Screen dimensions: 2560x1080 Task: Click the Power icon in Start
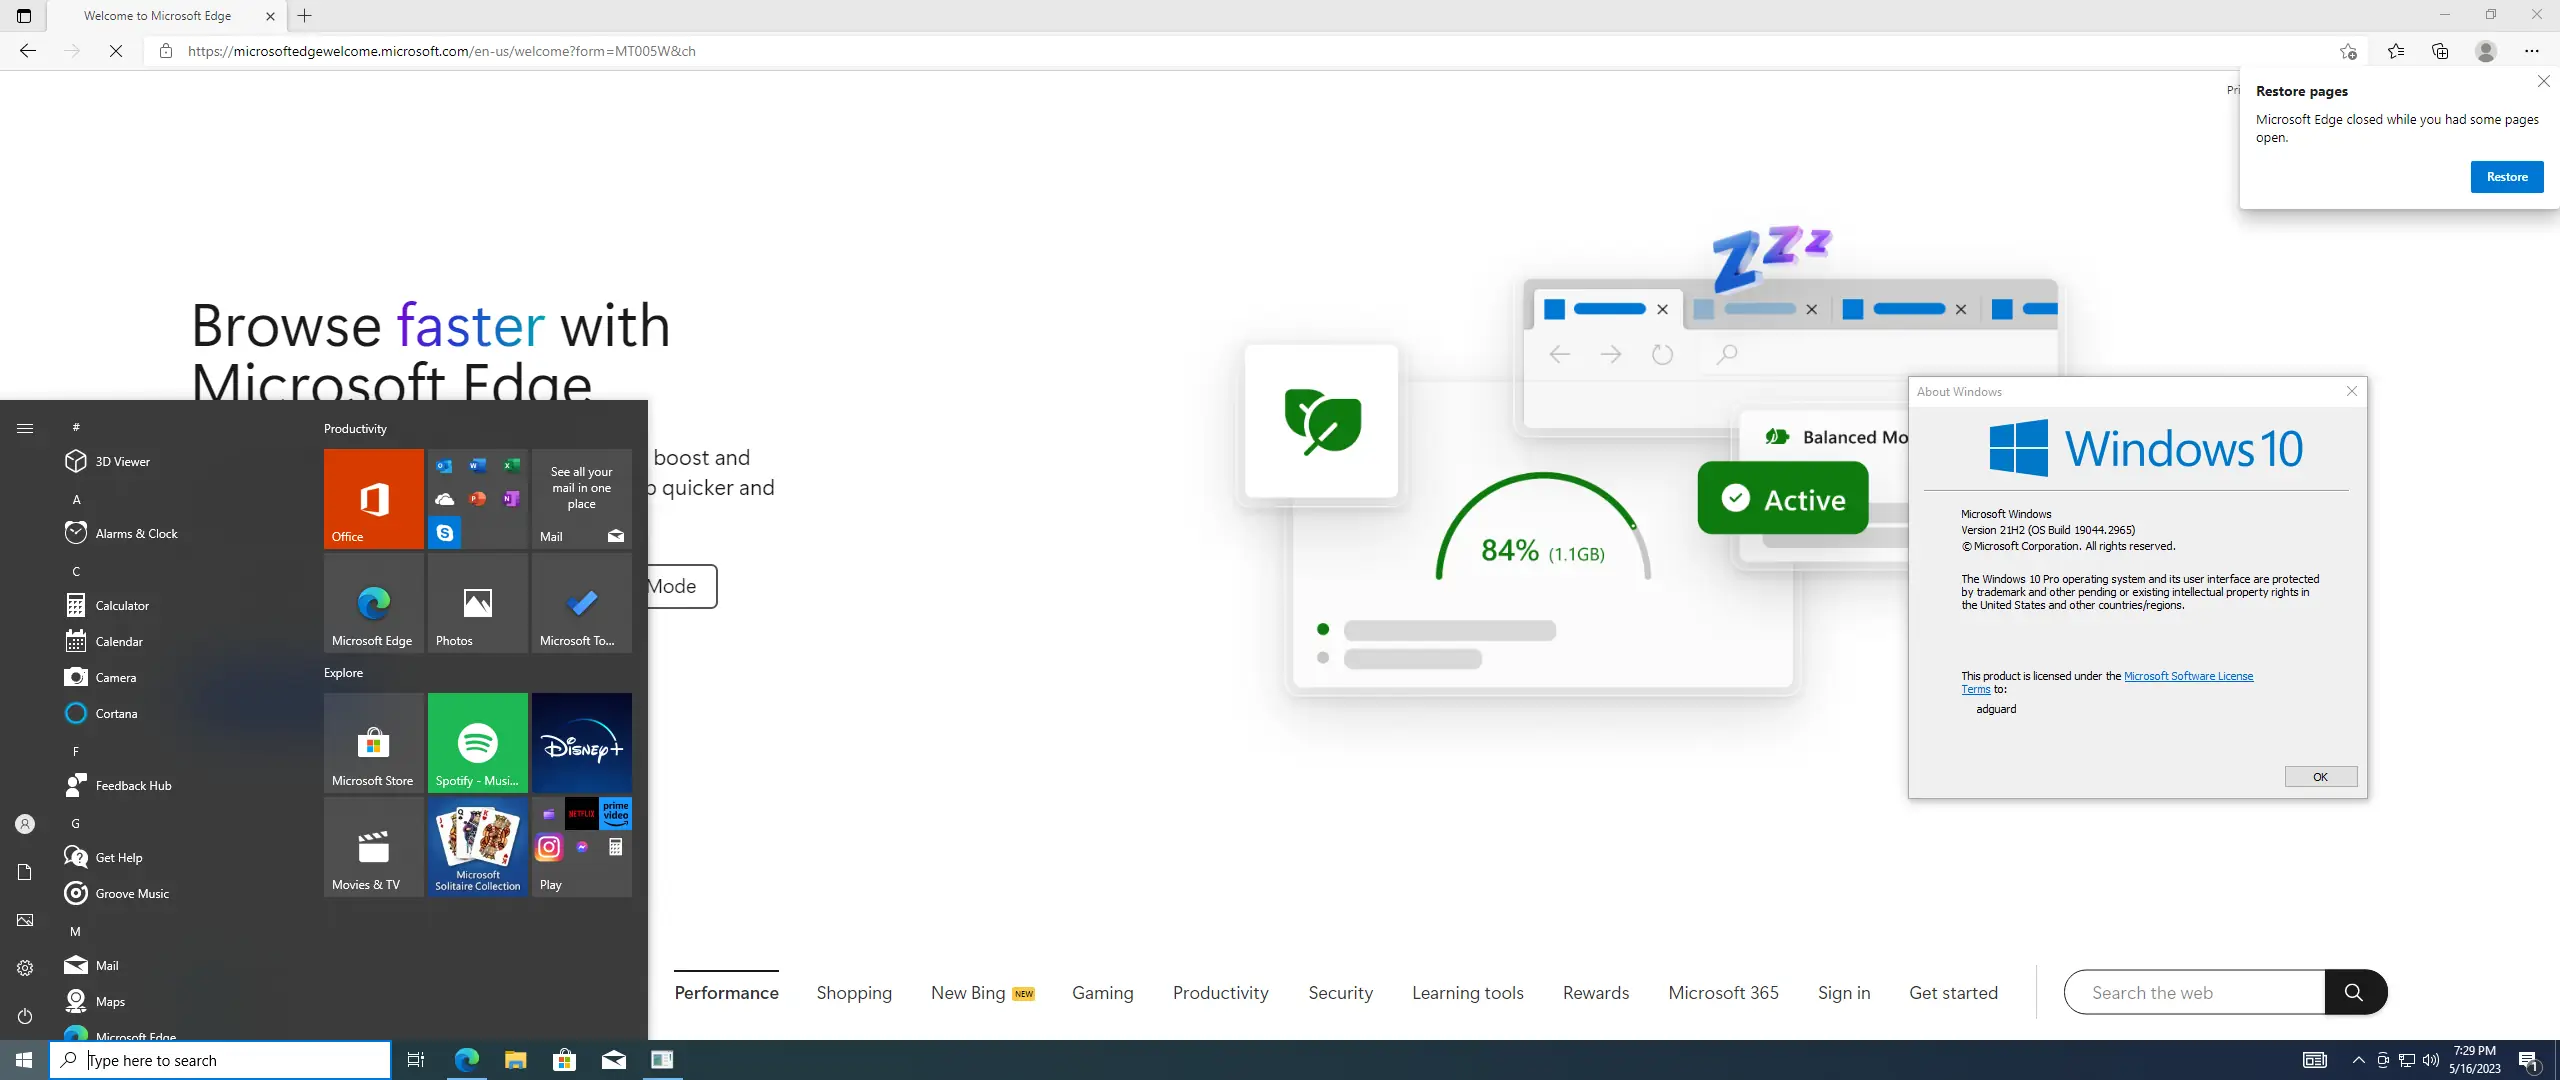25,1016
